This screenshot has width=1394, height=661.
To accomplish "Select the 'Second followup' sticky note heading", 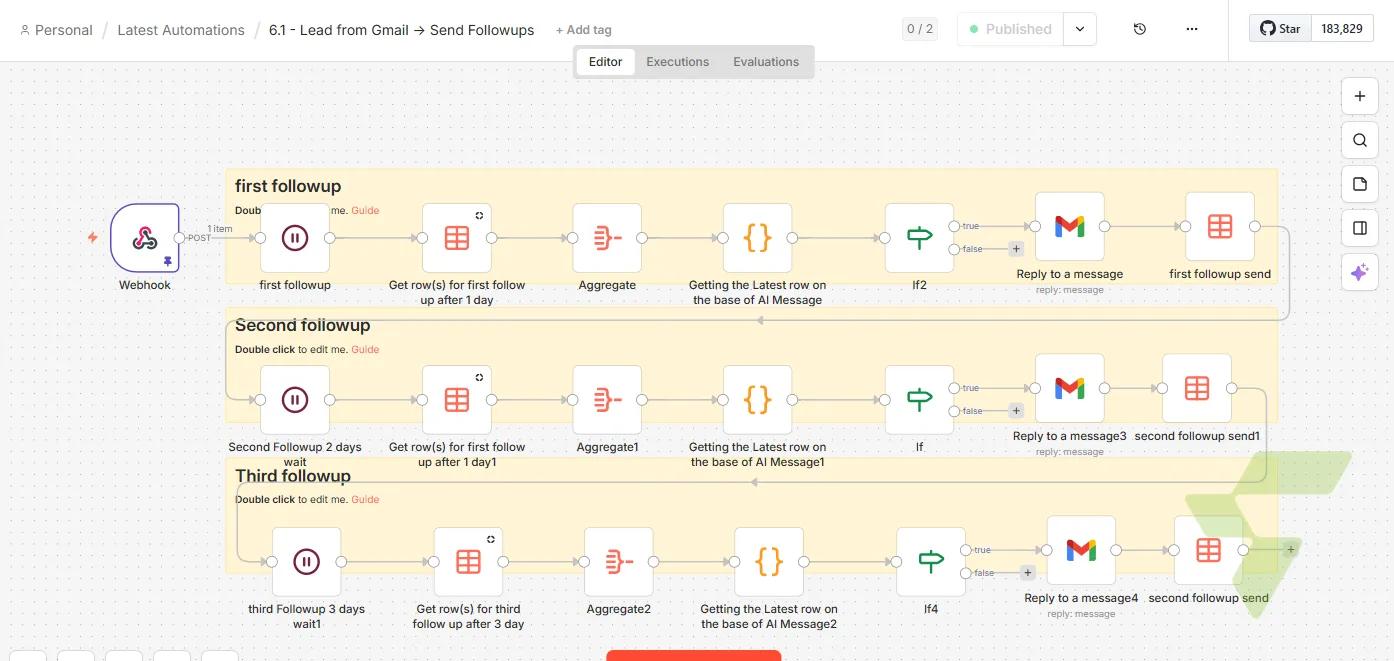I will (x=303, y=325).
